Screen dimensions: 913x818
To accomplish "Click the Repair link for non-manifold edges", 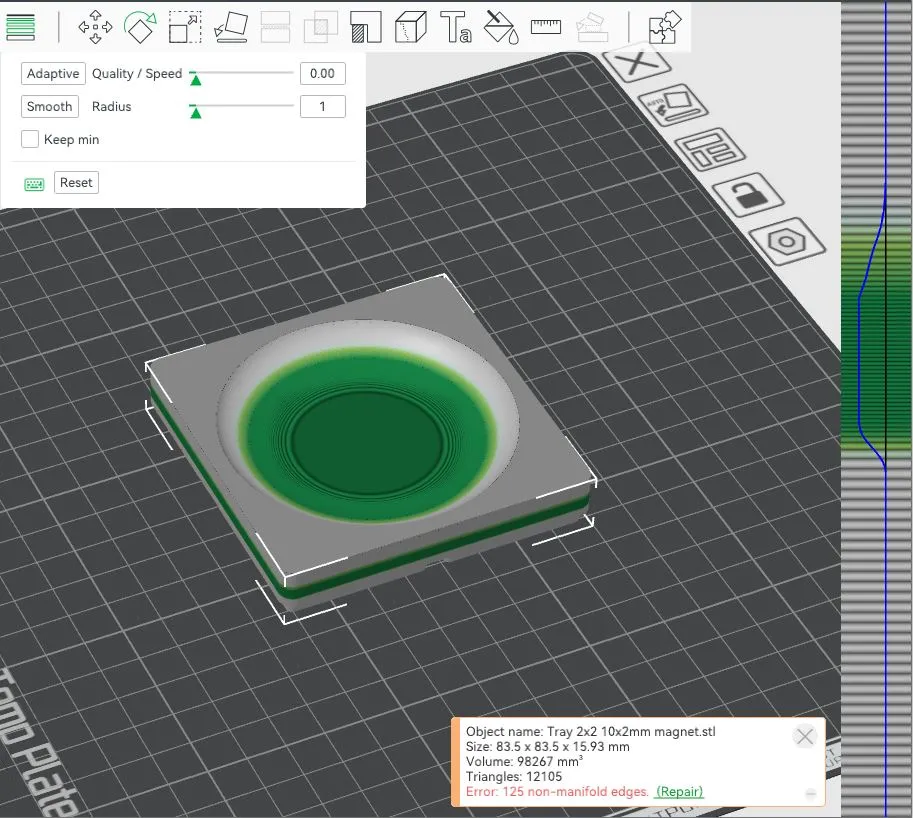I will (678, 791).
